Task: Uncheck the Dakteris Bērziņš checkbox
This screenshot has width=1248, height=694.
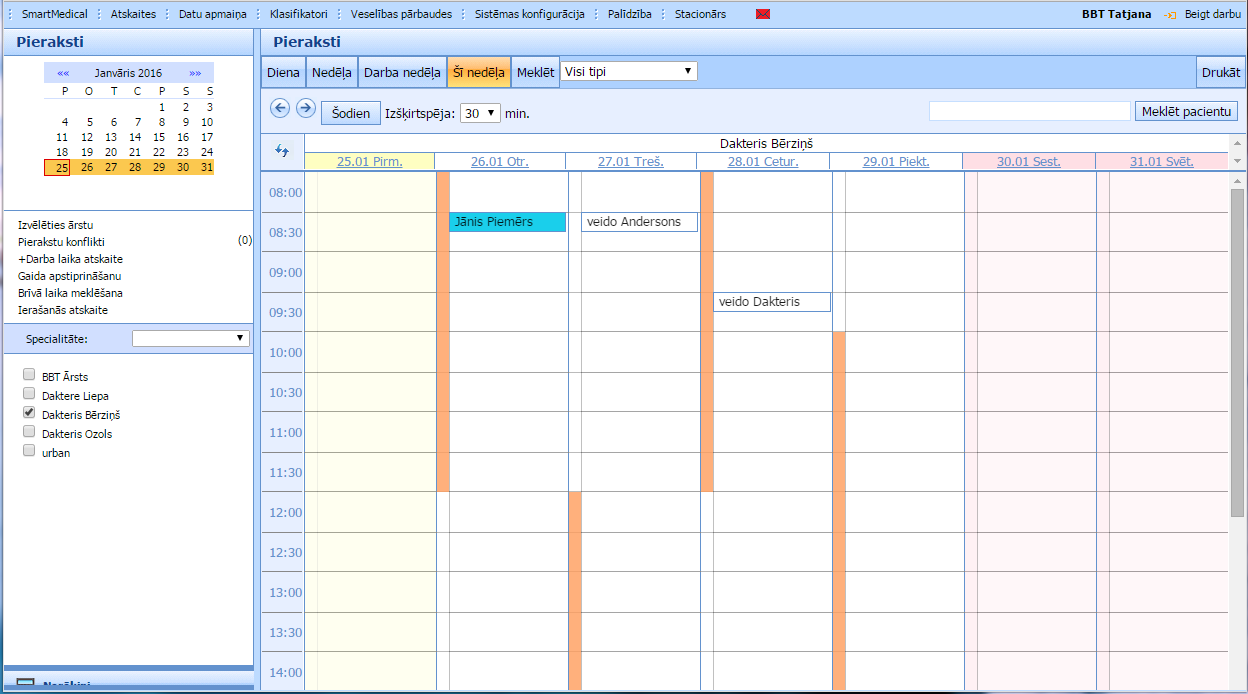Action: pos(29,413)
